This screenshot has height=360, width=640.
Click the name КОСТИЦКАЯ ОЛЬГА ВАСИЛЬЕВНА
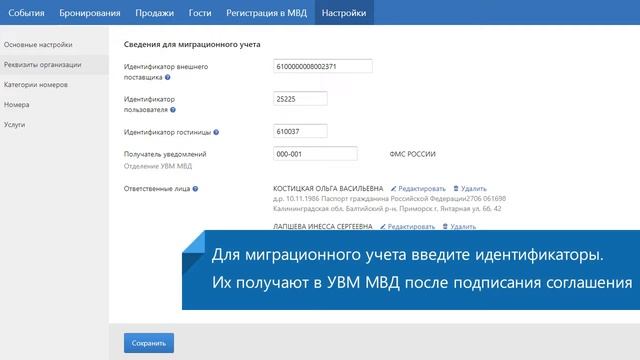328,189
